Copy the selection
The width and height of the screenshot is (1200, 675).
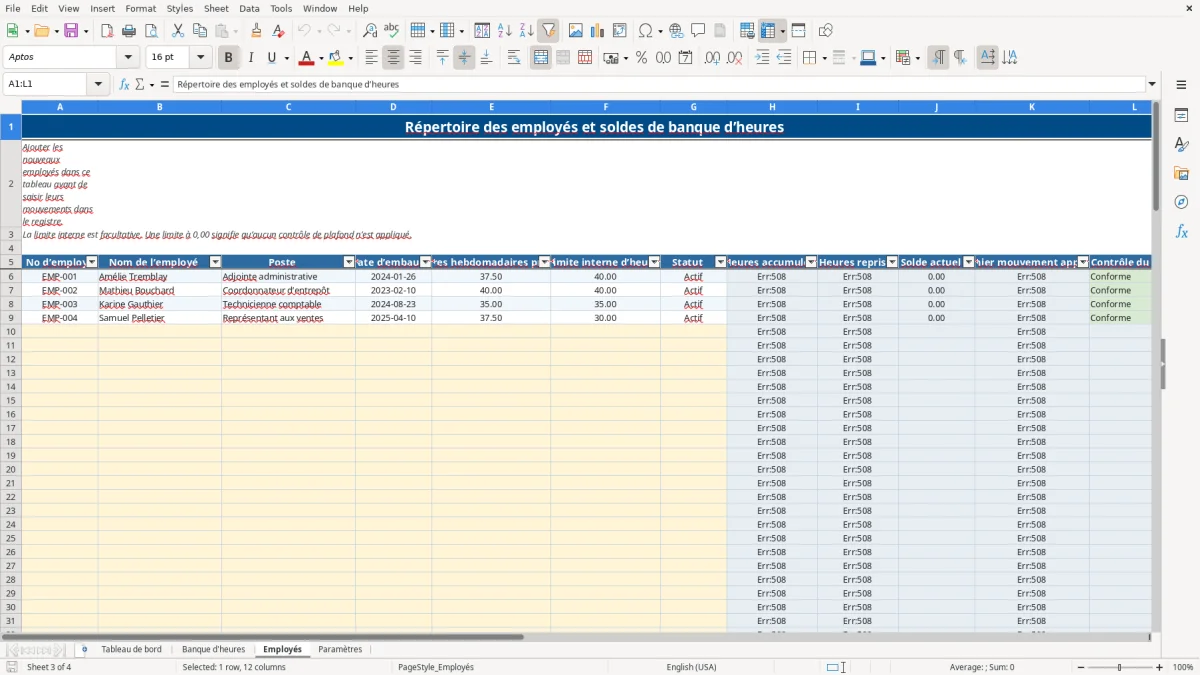(200, 31)
